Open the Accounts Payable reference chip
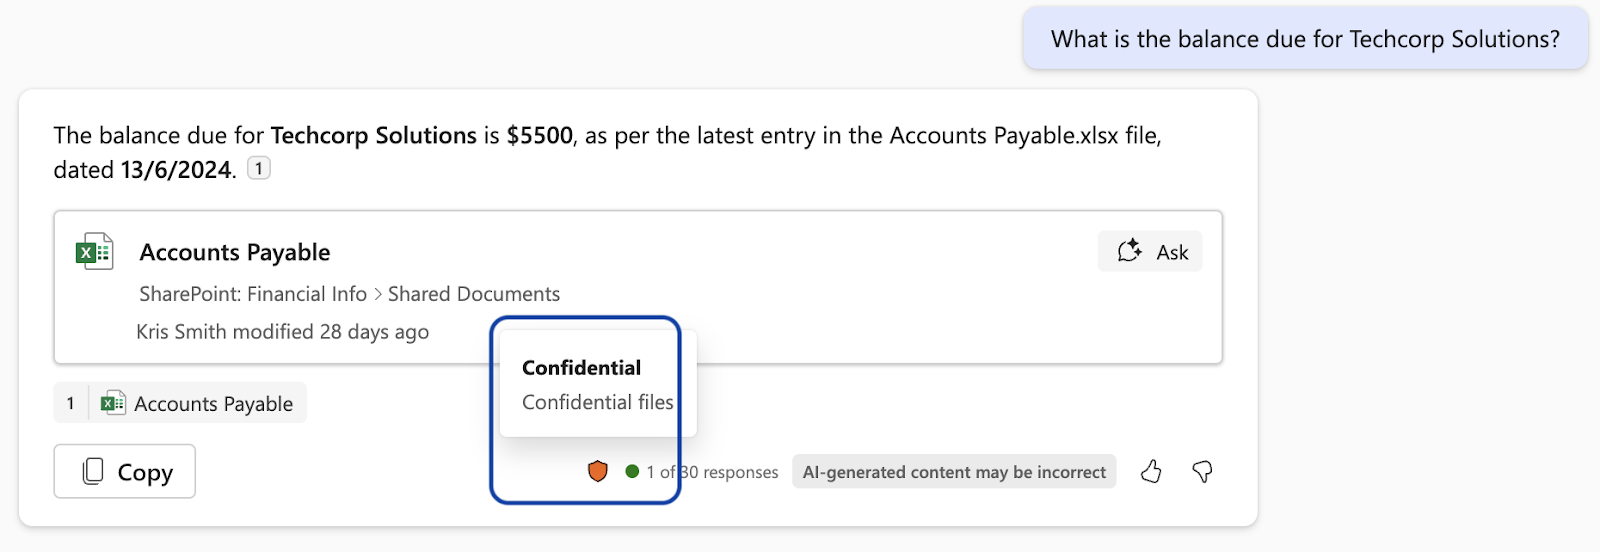 [x=180, y=403]
